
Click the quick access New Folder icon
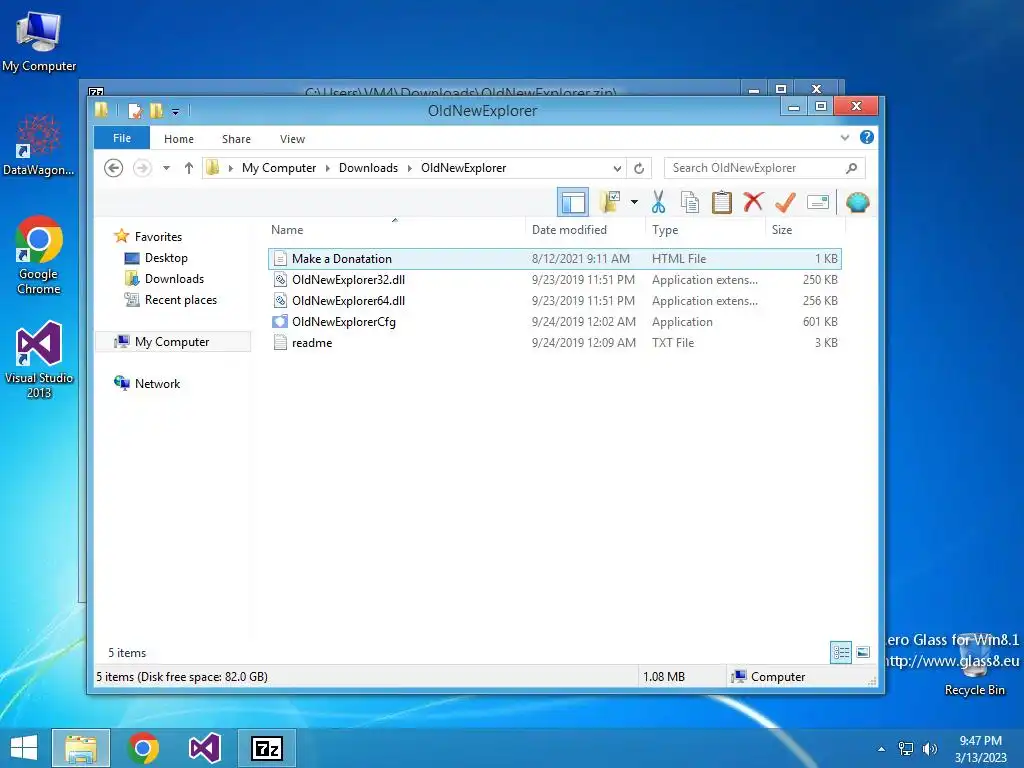point(156,111)
